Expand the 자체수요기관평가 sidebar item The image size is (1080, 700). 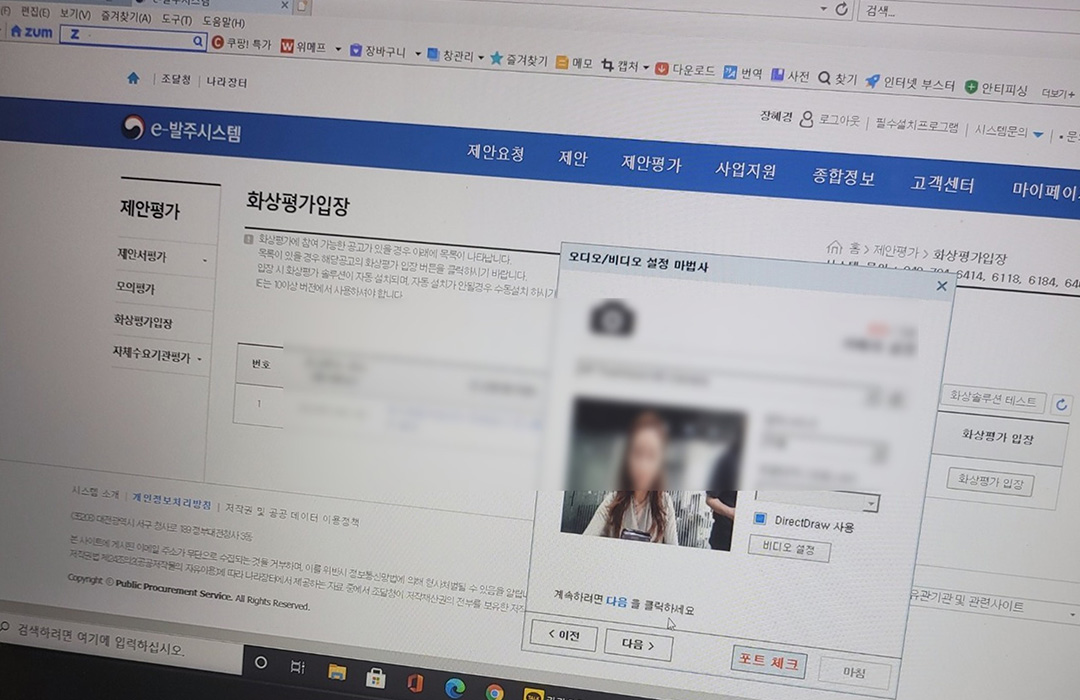[x=158, y=356]
